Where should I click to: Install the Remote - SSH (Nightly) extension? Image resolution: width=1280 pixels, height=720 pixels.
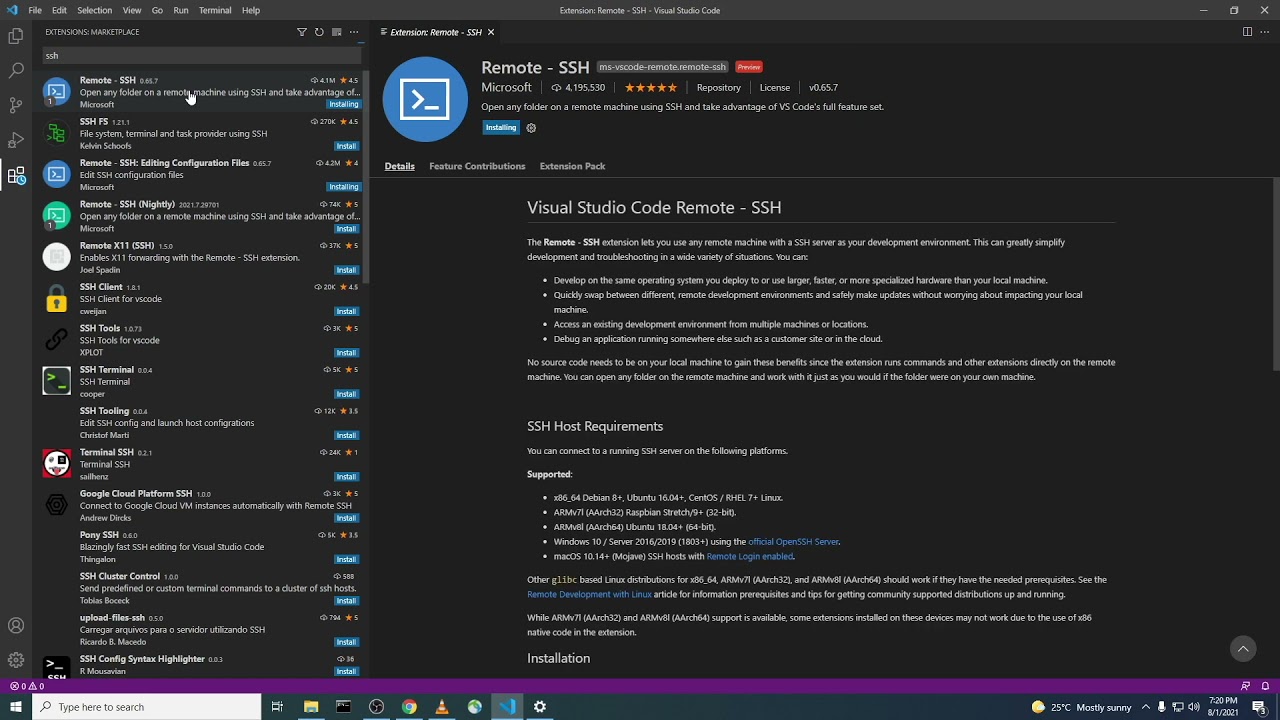point(346,229)
